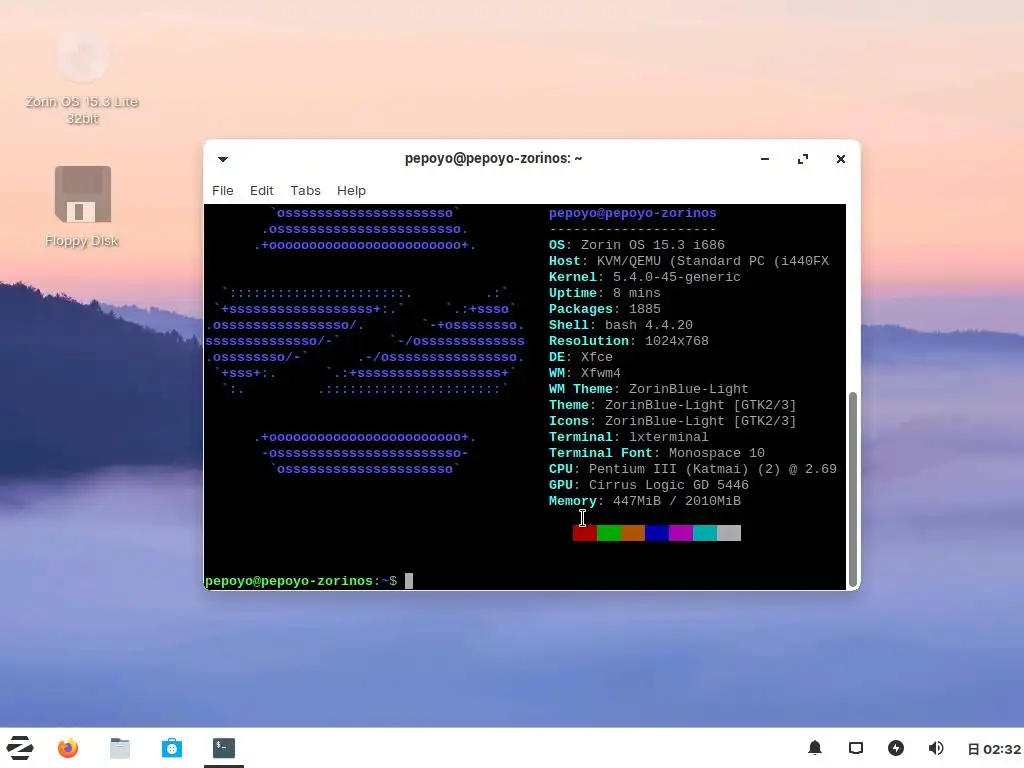Close the terminal window

[x=840, y=159]
